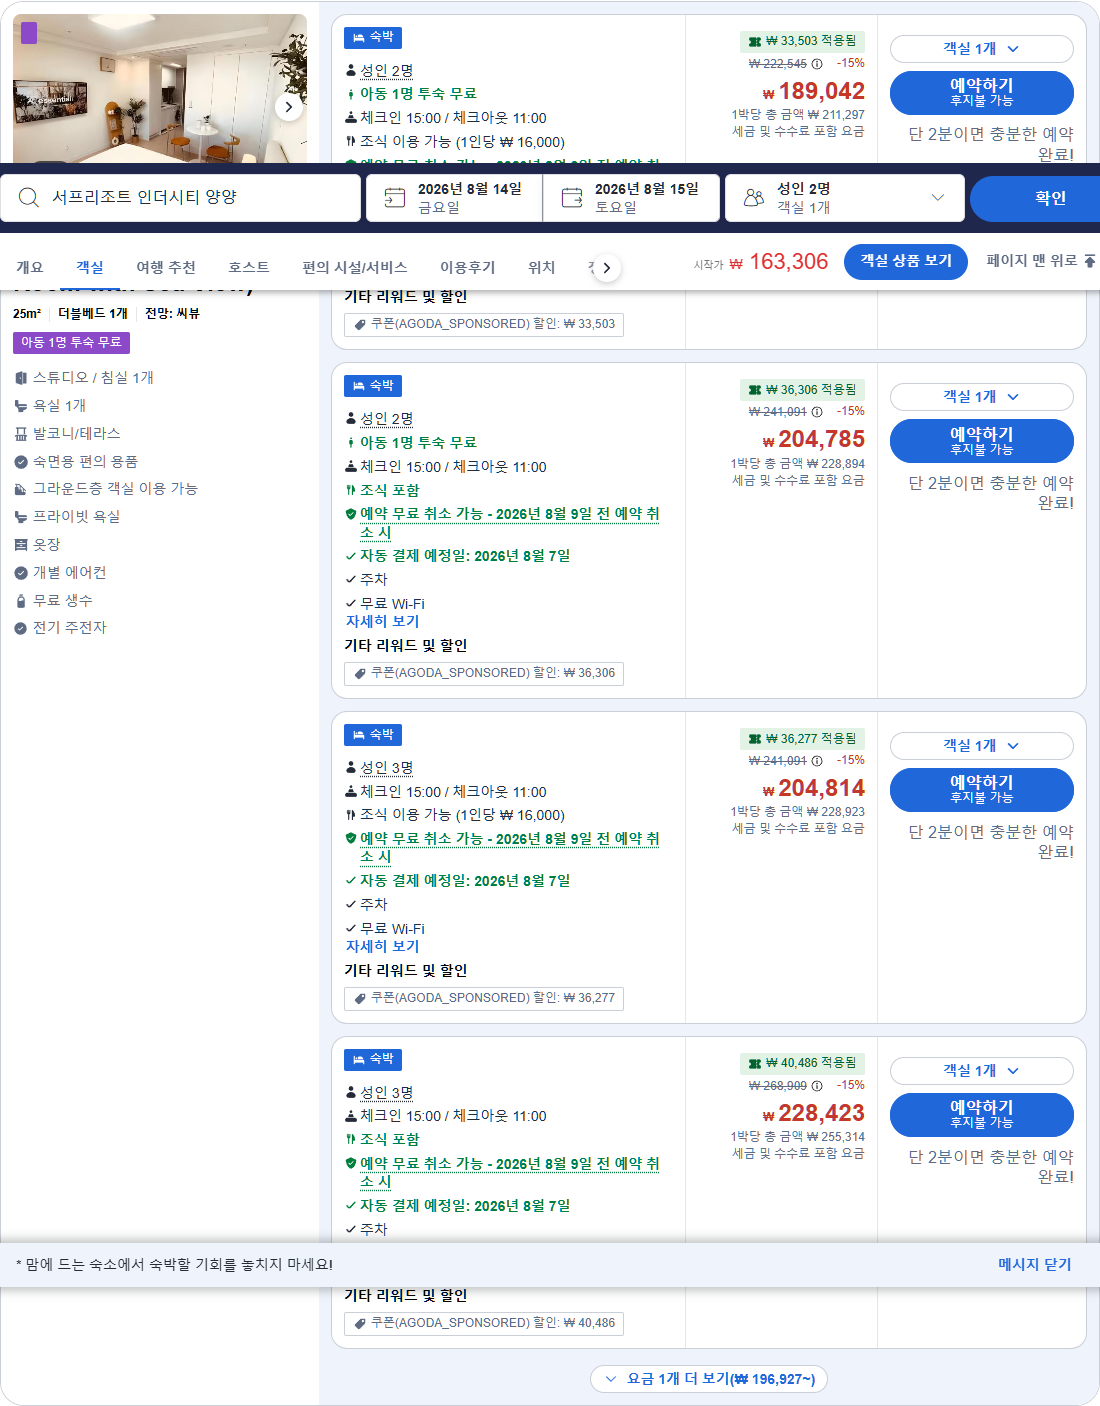Click the private bathroom amenity icon
Image resolution: width=1100 pixels, height=1406 pixels.
click(21, 517)
